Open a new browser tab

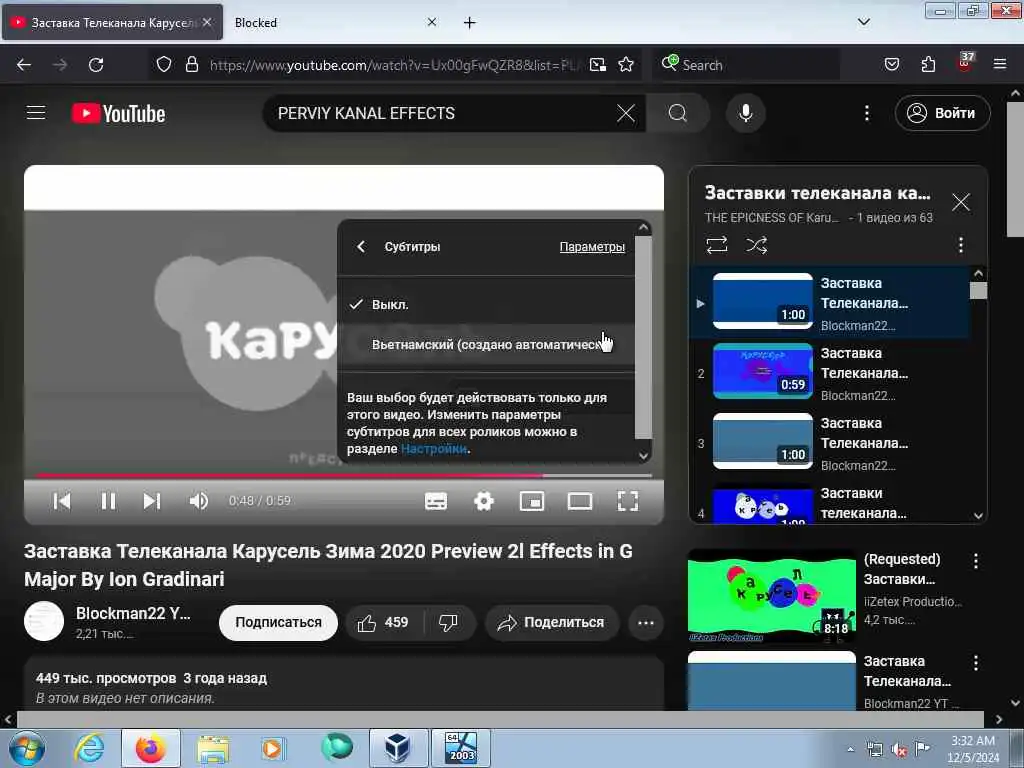[x=469, y=23]
